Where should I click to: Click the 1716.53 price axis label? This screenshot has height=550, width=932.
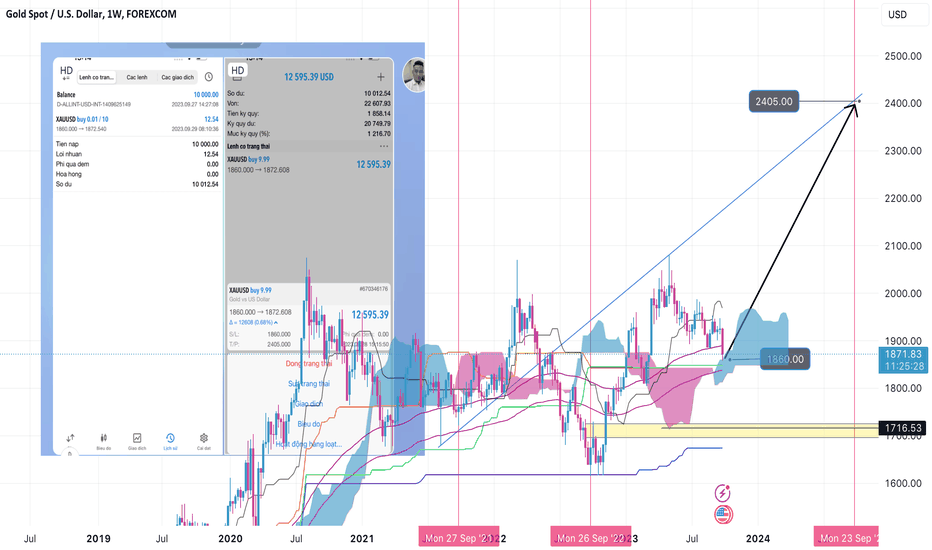pyautogui.click(x=903, y=428)
